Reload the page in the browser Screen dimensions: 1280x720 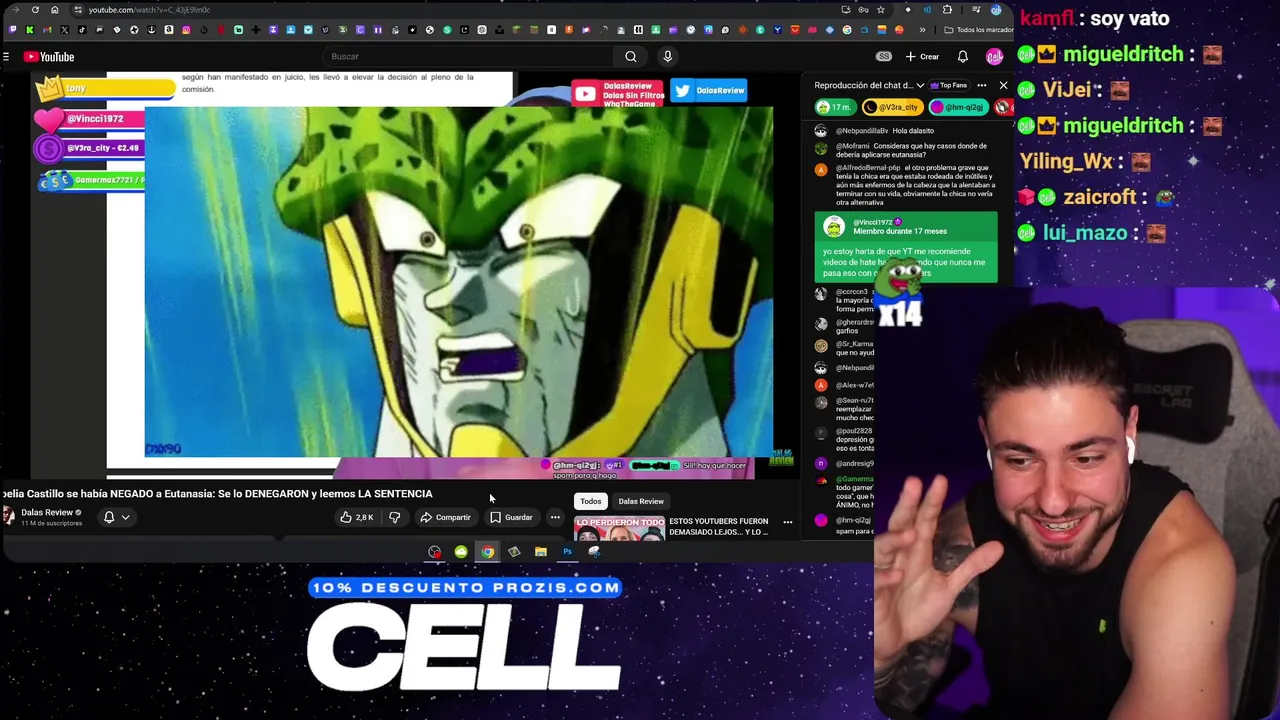(x=35, y=10)
